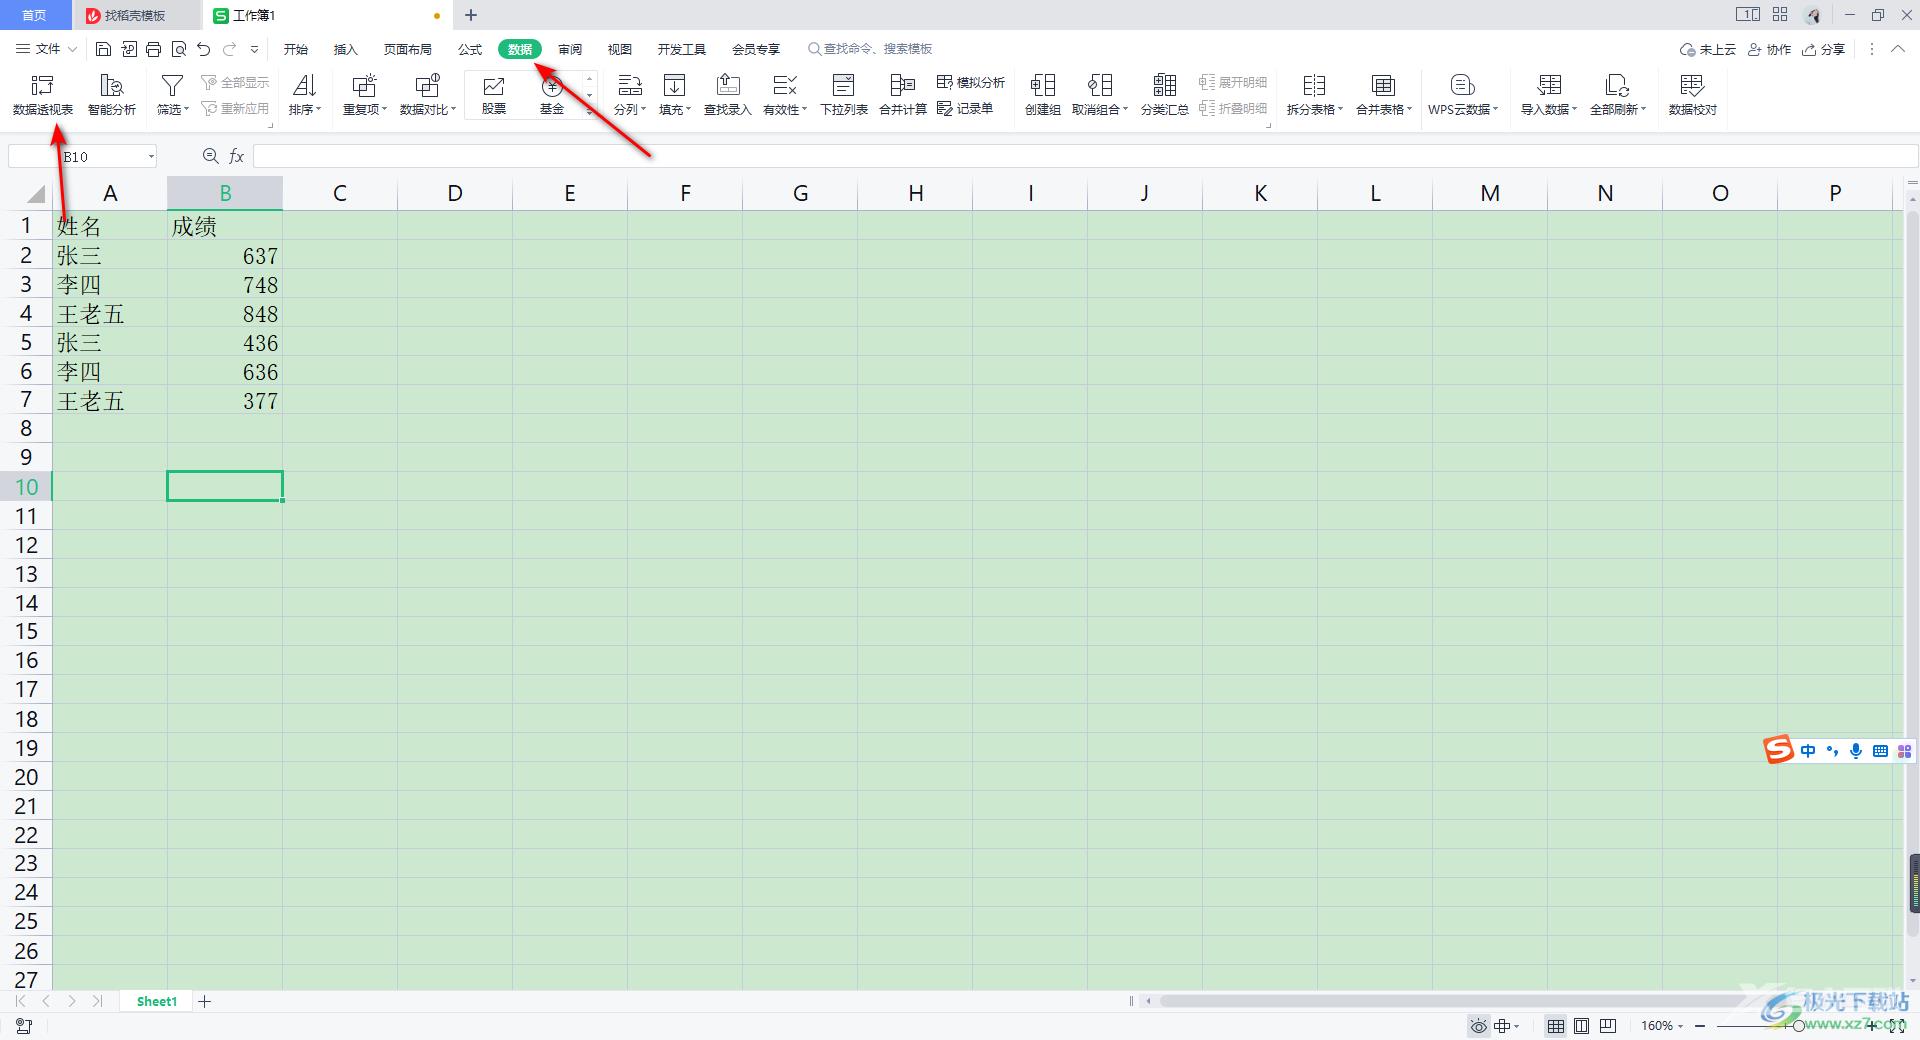Image resolution: width=1920 pixels, height=1040 pixels.
Task: Click the 查找命令 search commands box
Action: [x=870, y=49]
